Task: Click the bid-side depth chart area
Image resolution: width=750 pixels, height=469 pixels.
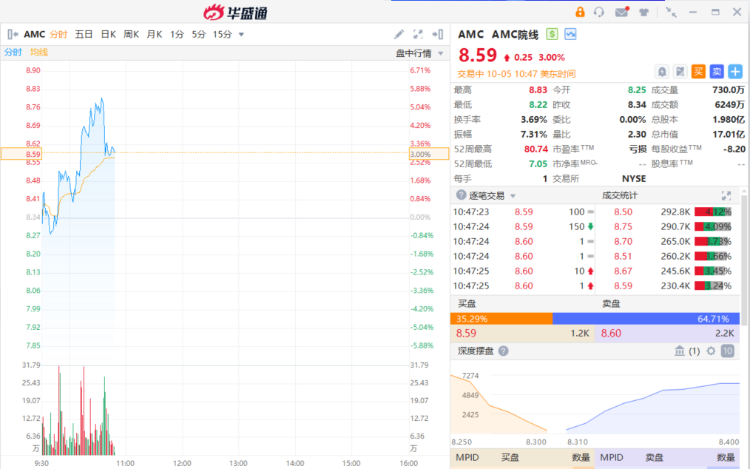Action: click(498, 404)
